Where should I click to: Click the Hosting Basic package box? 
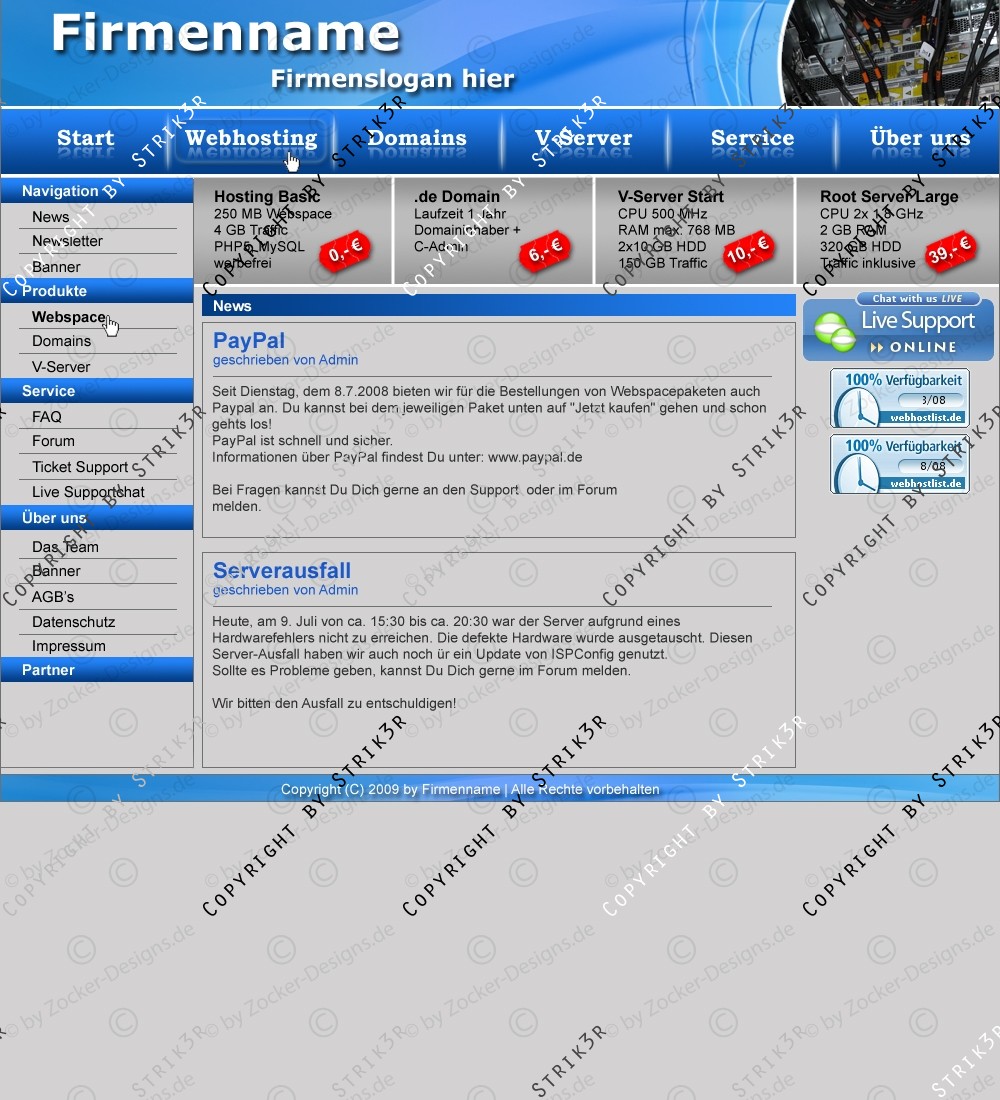click(x=293, y=230)
